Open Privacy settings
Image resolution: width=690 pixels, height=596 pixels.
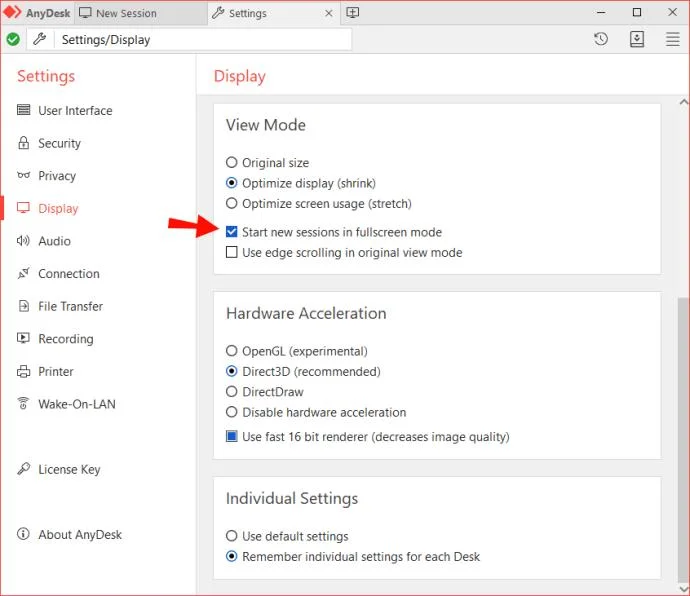point(57,176)
